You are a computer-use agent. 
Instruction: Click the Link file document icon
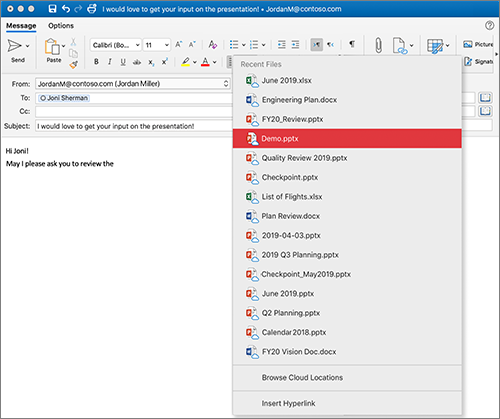pyautogui.click(x=400, y=45)
